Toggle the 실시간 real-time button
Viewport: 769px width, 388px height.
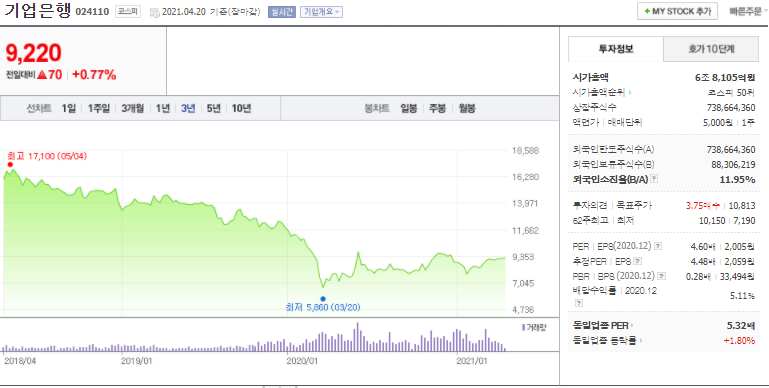point(282,12)
